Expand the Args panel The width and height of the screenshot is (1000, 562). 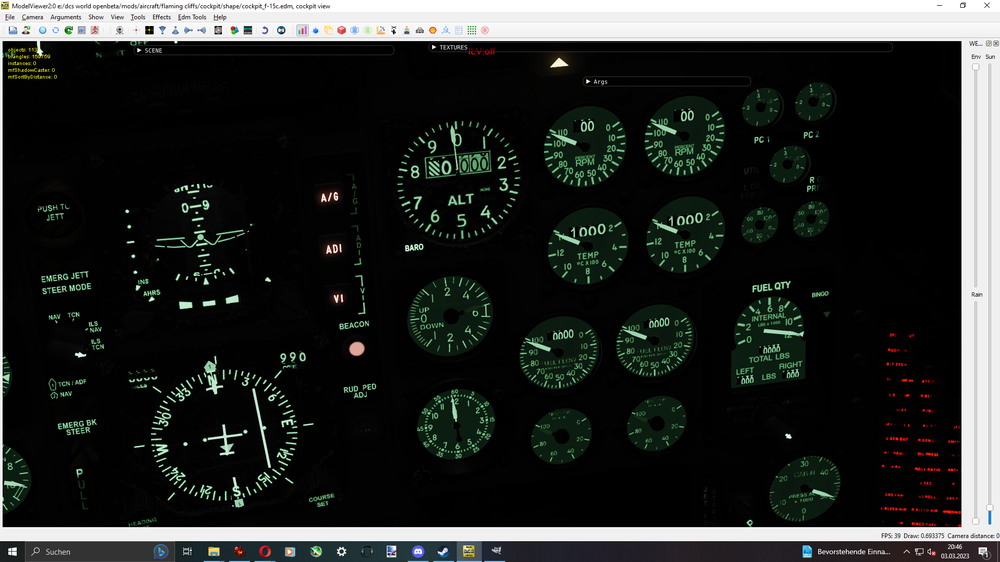[x=588, y=82]
